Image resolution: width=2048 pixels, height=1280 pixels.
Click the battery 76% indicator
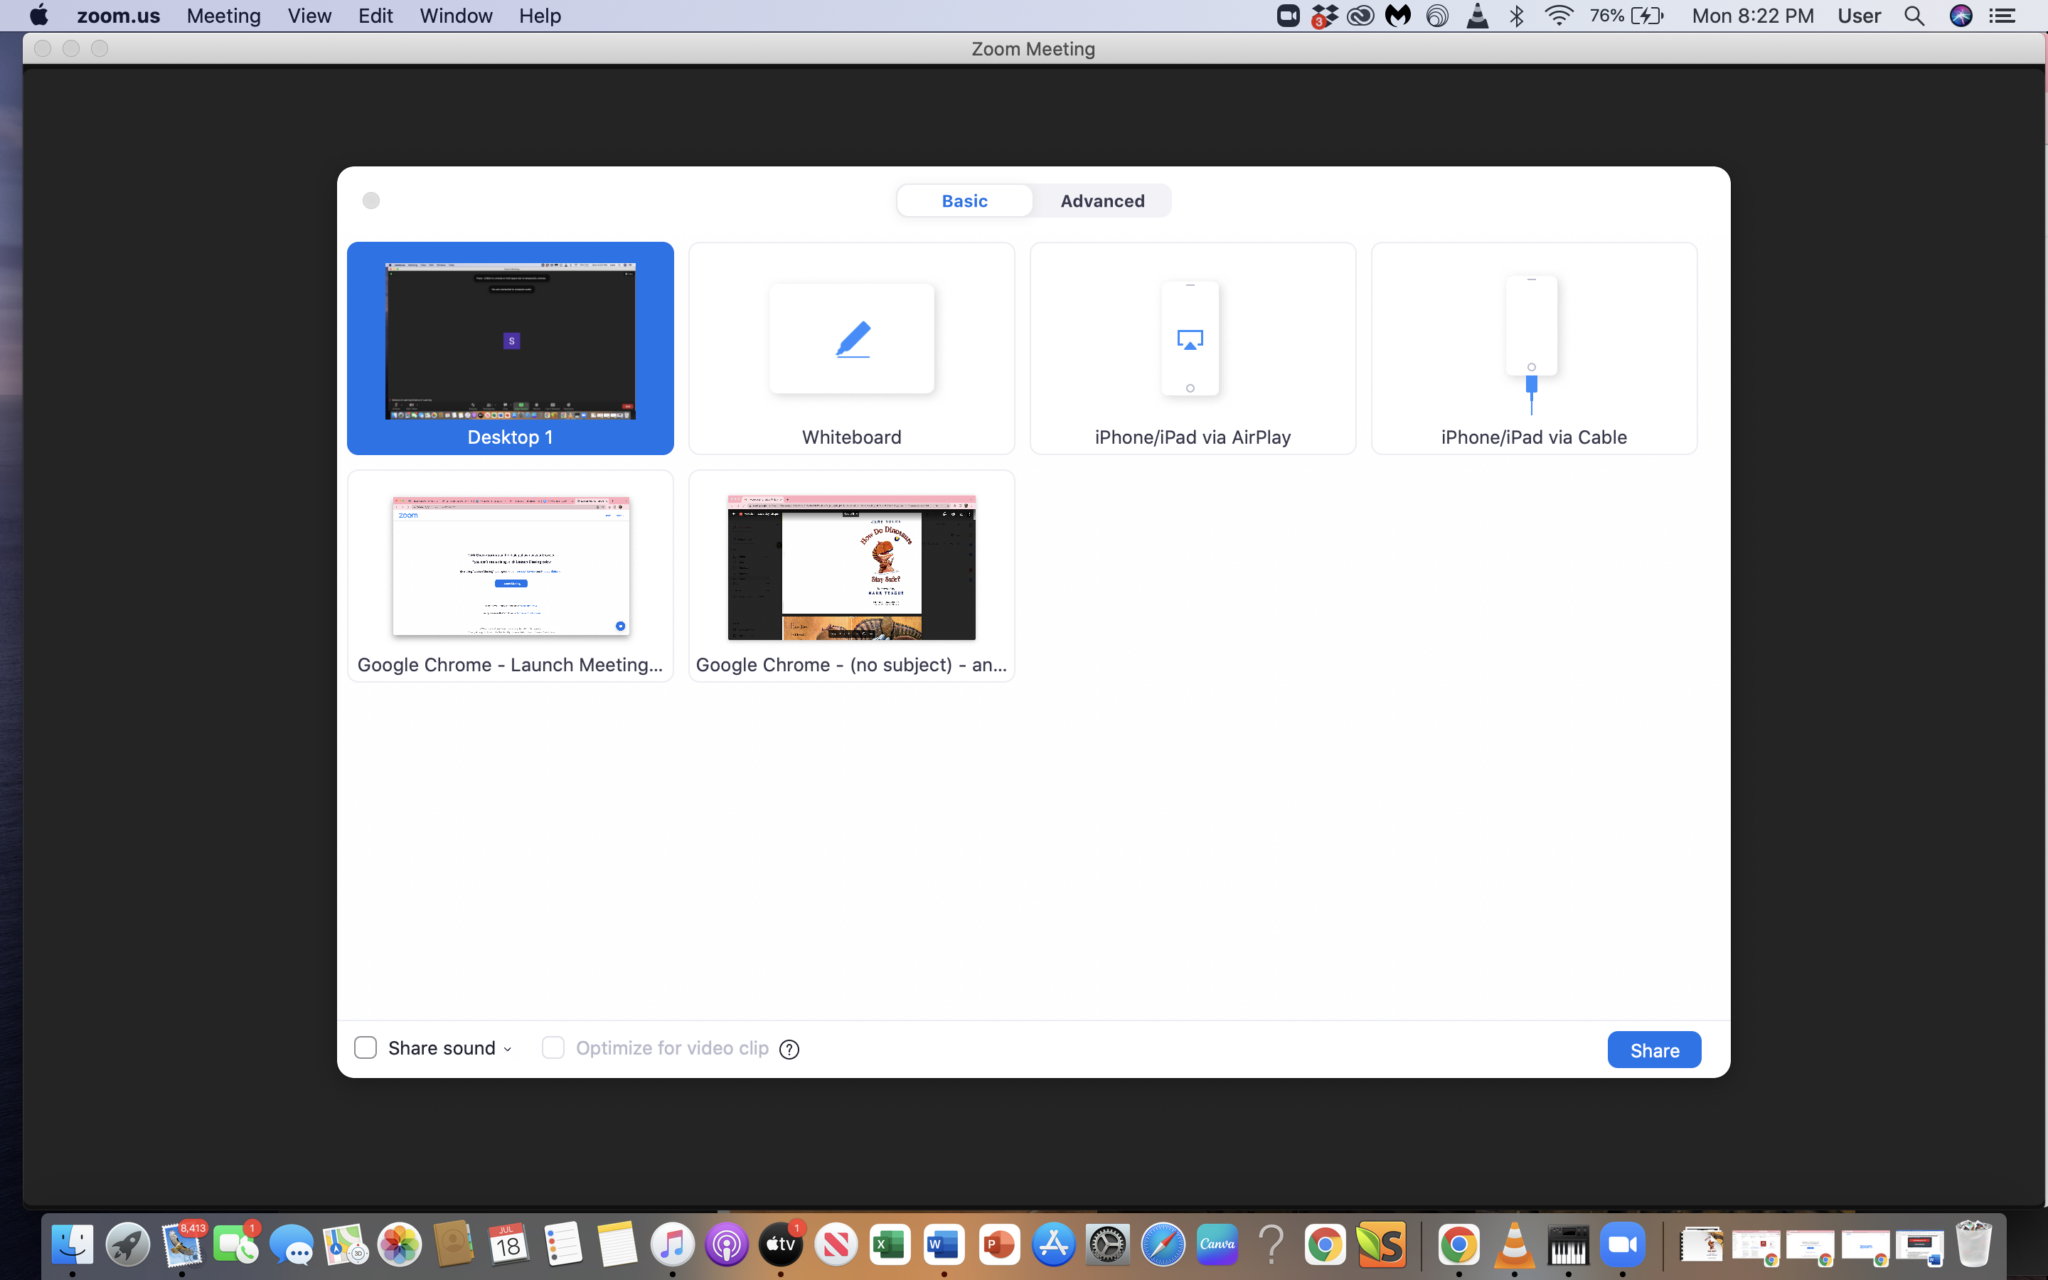click(x=1626, y=15)
